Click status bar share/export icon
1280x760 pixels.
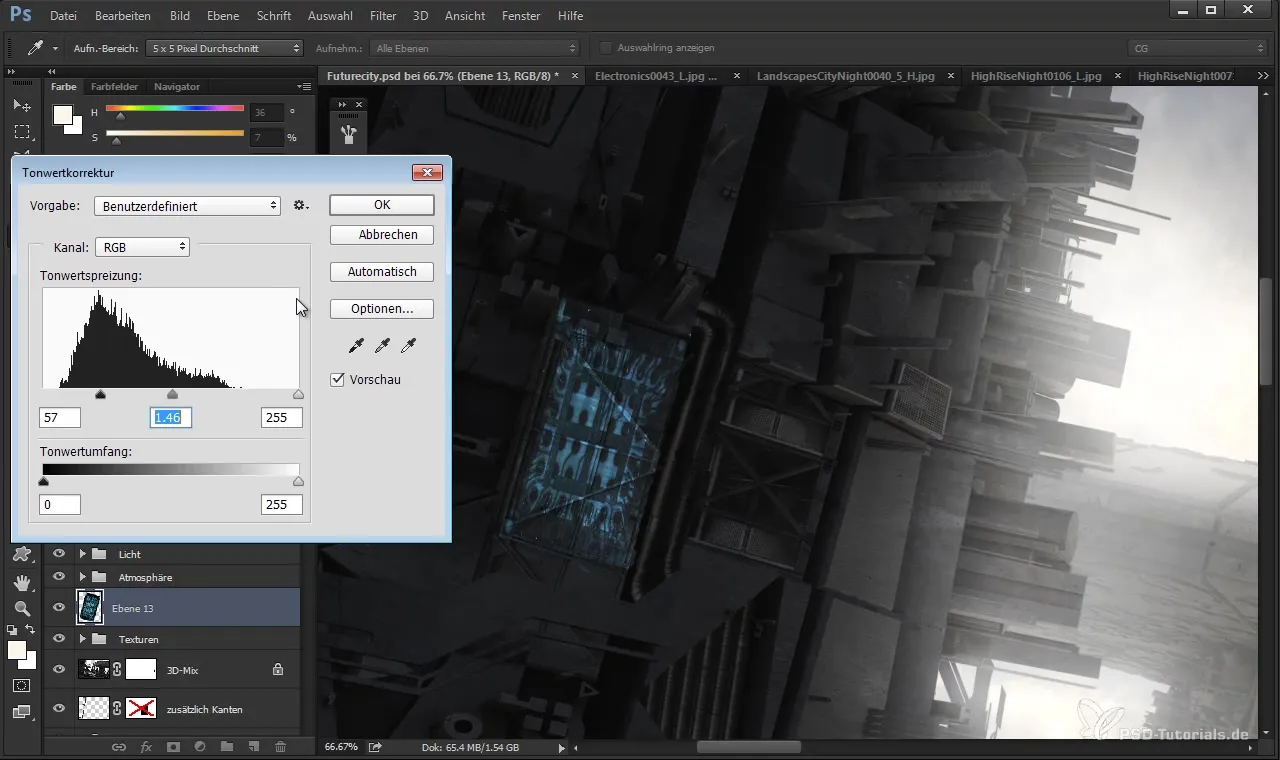pos(375,747)
